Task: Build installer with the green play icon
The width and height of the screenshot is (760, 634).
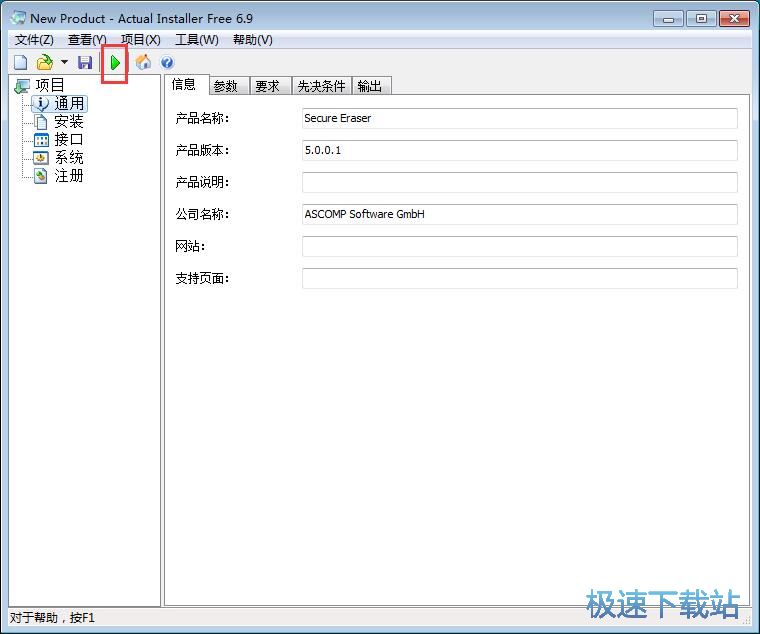Action: point(115,63)
